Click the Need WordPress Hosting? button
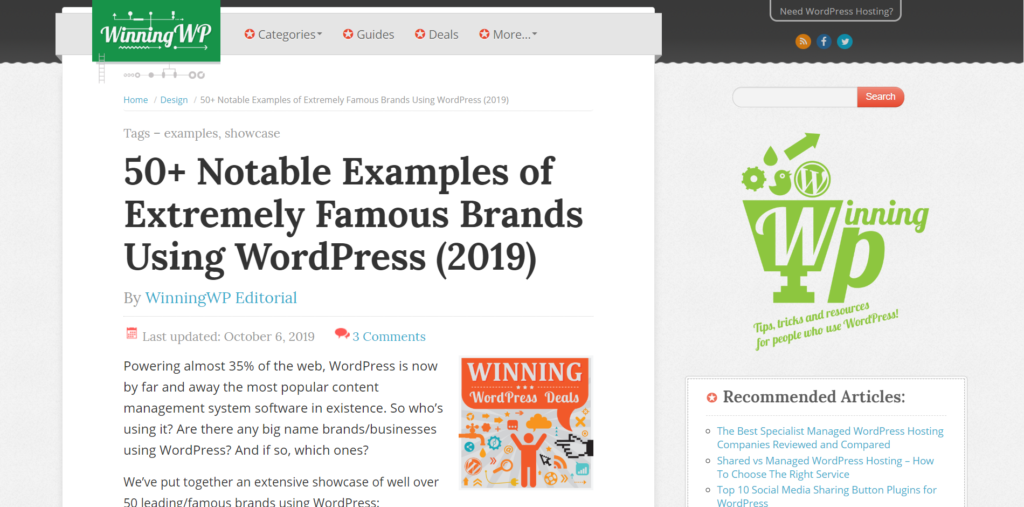The width and height of the screenshot is (1024, 507). point(835,10)
